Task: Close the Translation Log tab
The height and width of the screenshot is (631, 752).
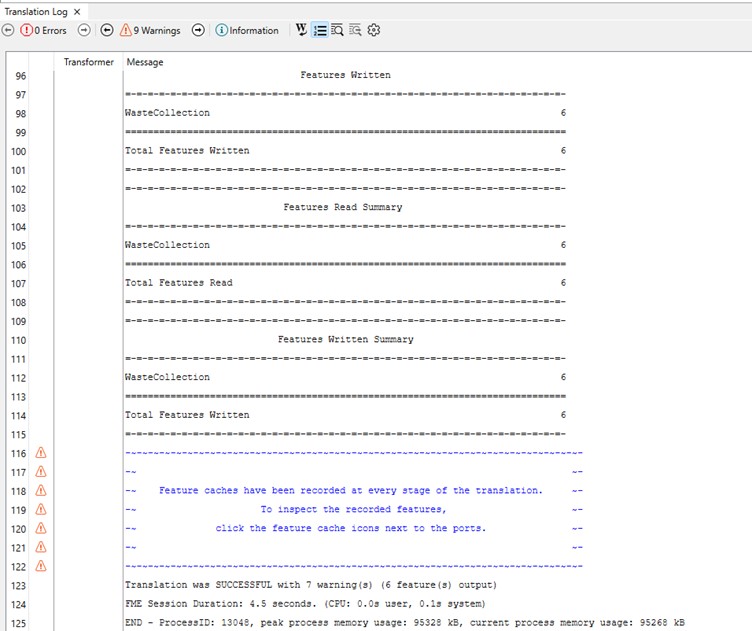Action: coord(77,10)
